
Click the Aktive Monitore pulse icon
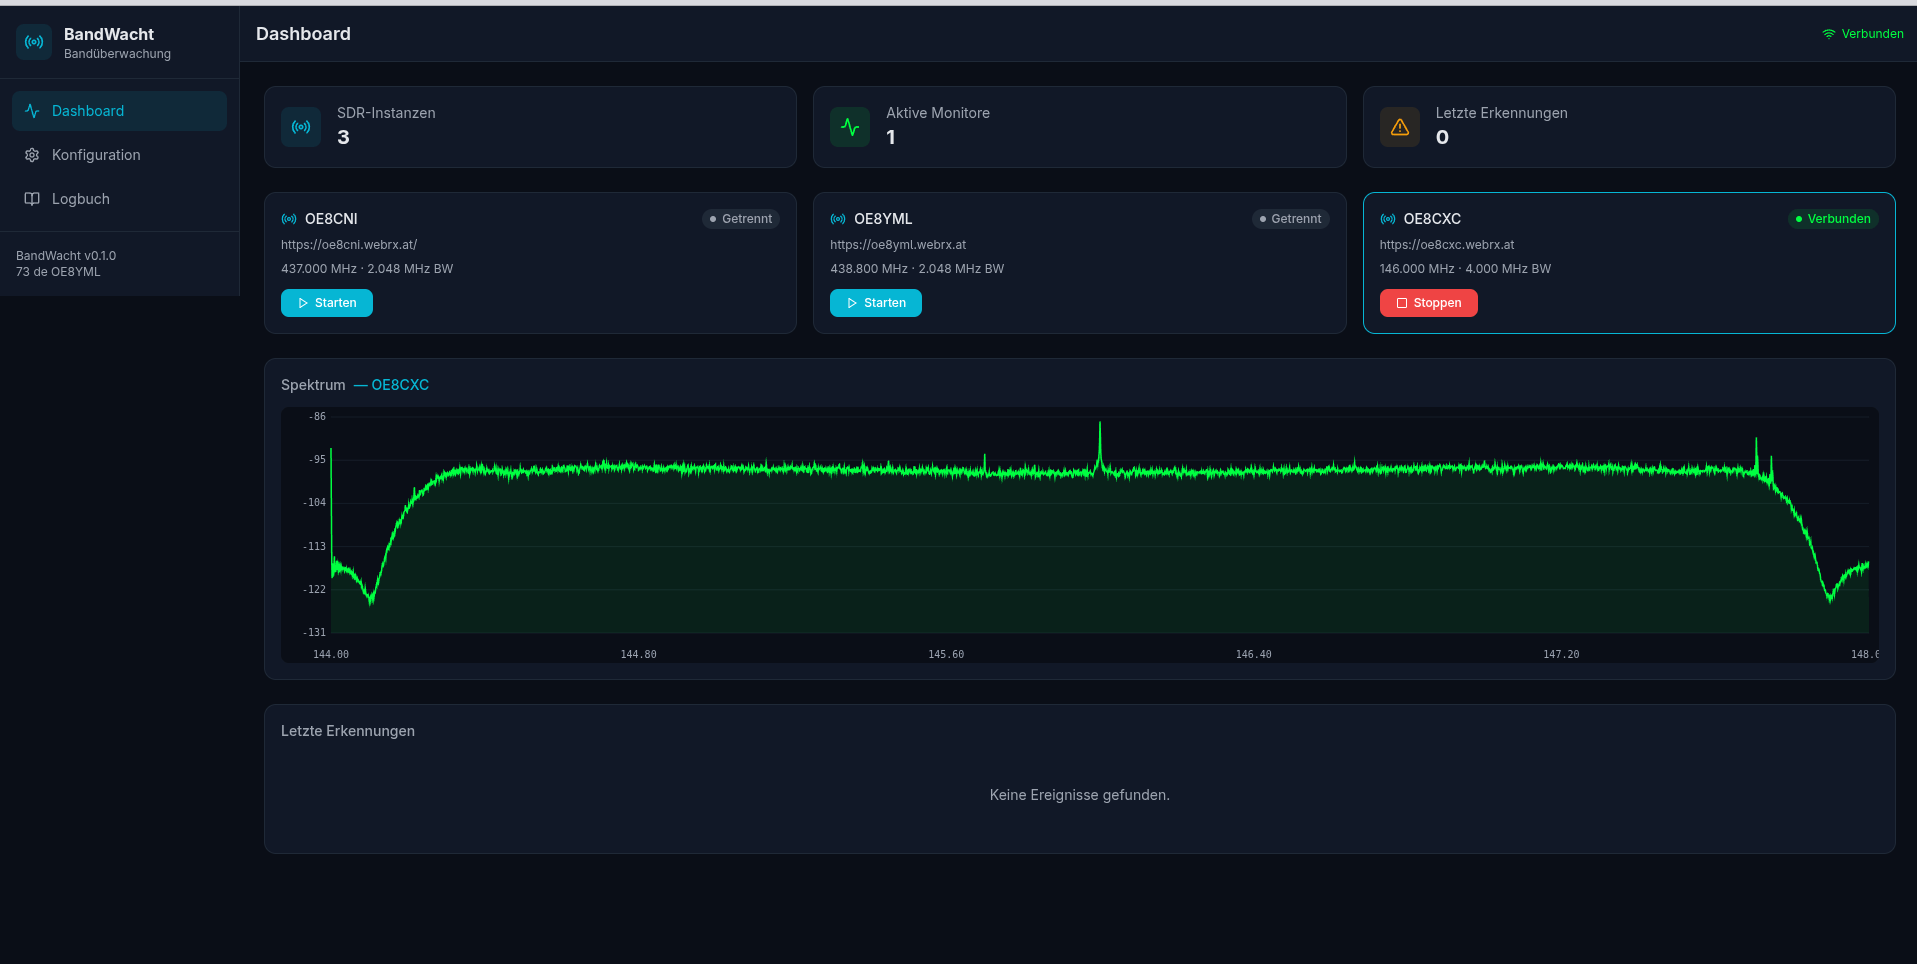coord(850,127)
